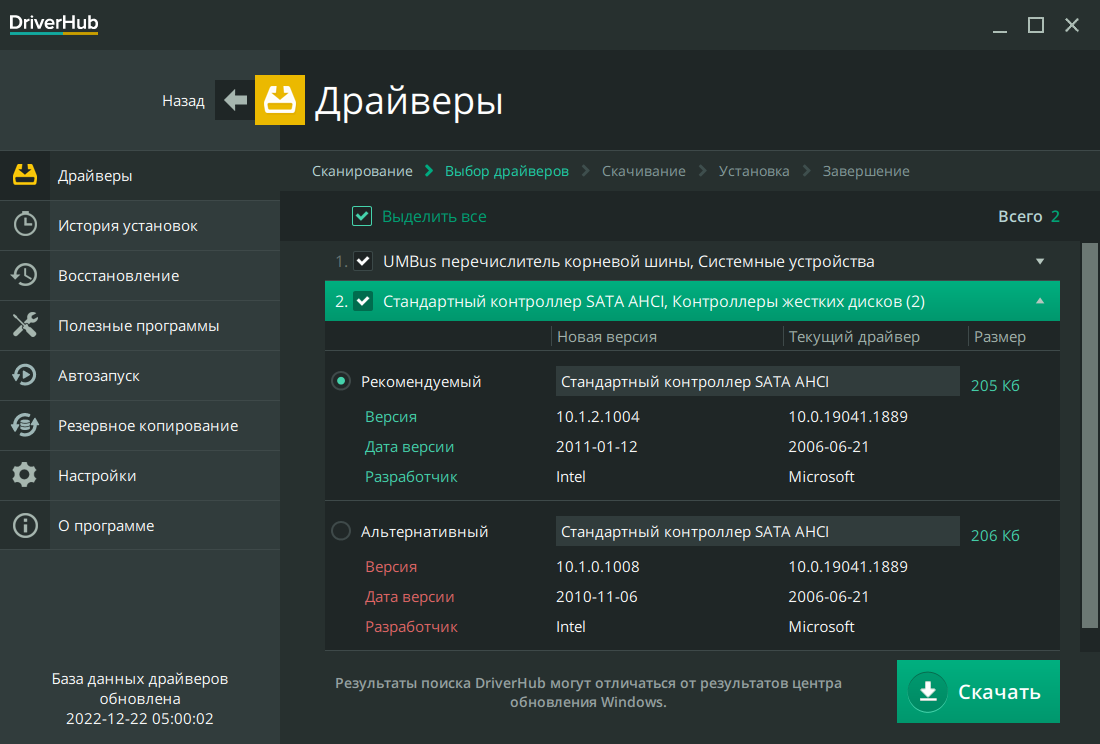Click the Restore (Восстановление) icon
This screenshot has width=1100, height=744.
(x=25, y=276)
